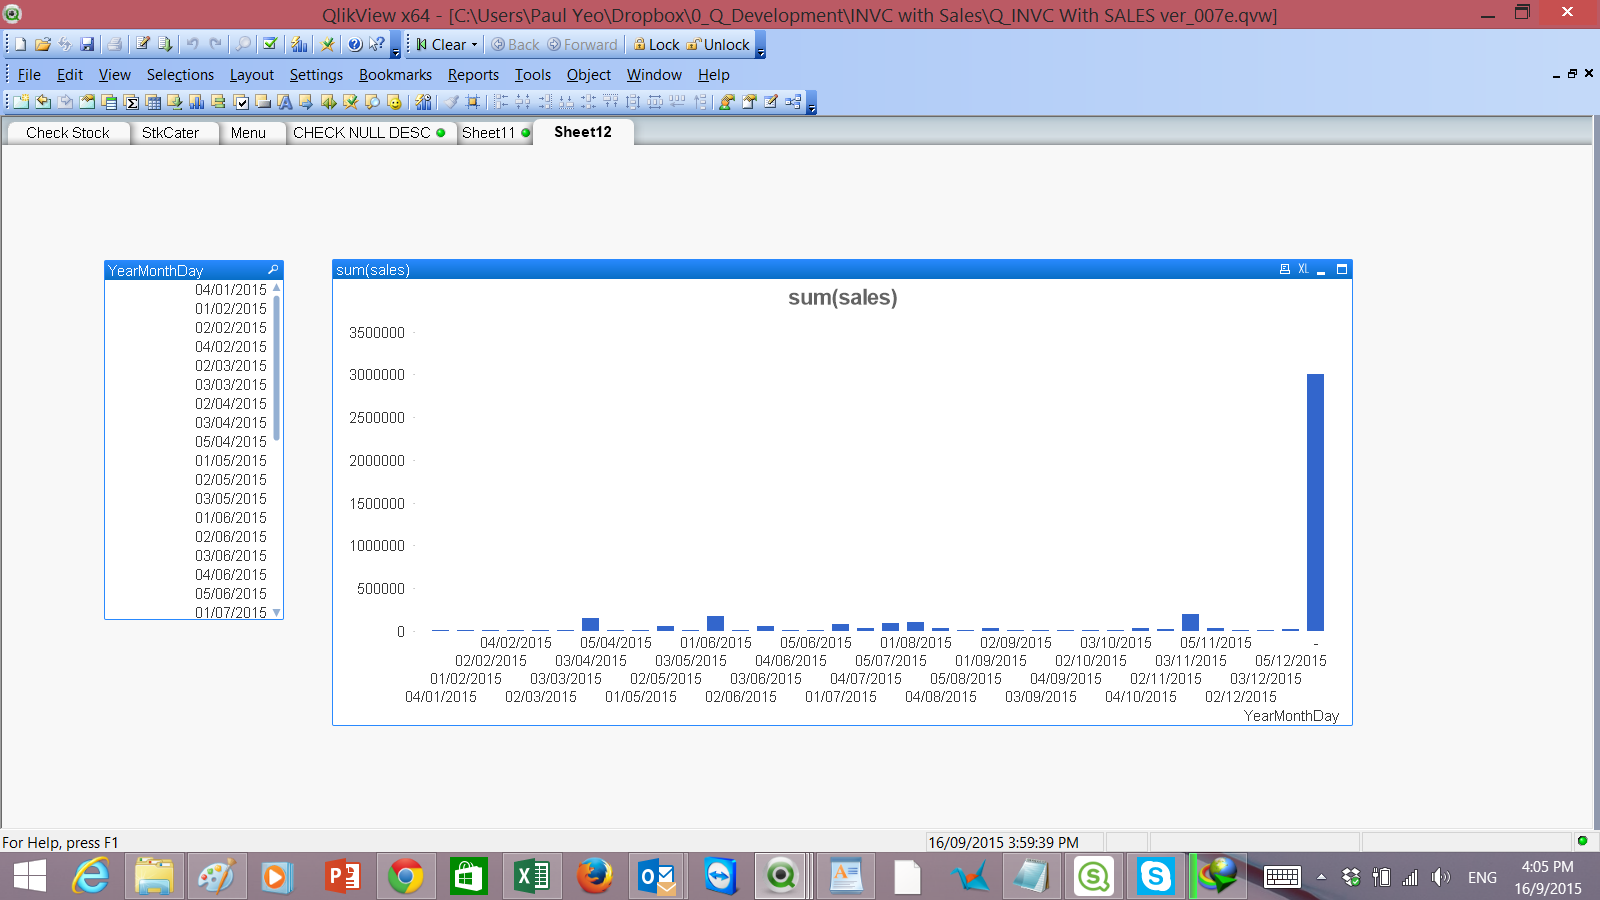Click Create Text Object icon
The image size is (1600, 900).
[x=285, y=102]
